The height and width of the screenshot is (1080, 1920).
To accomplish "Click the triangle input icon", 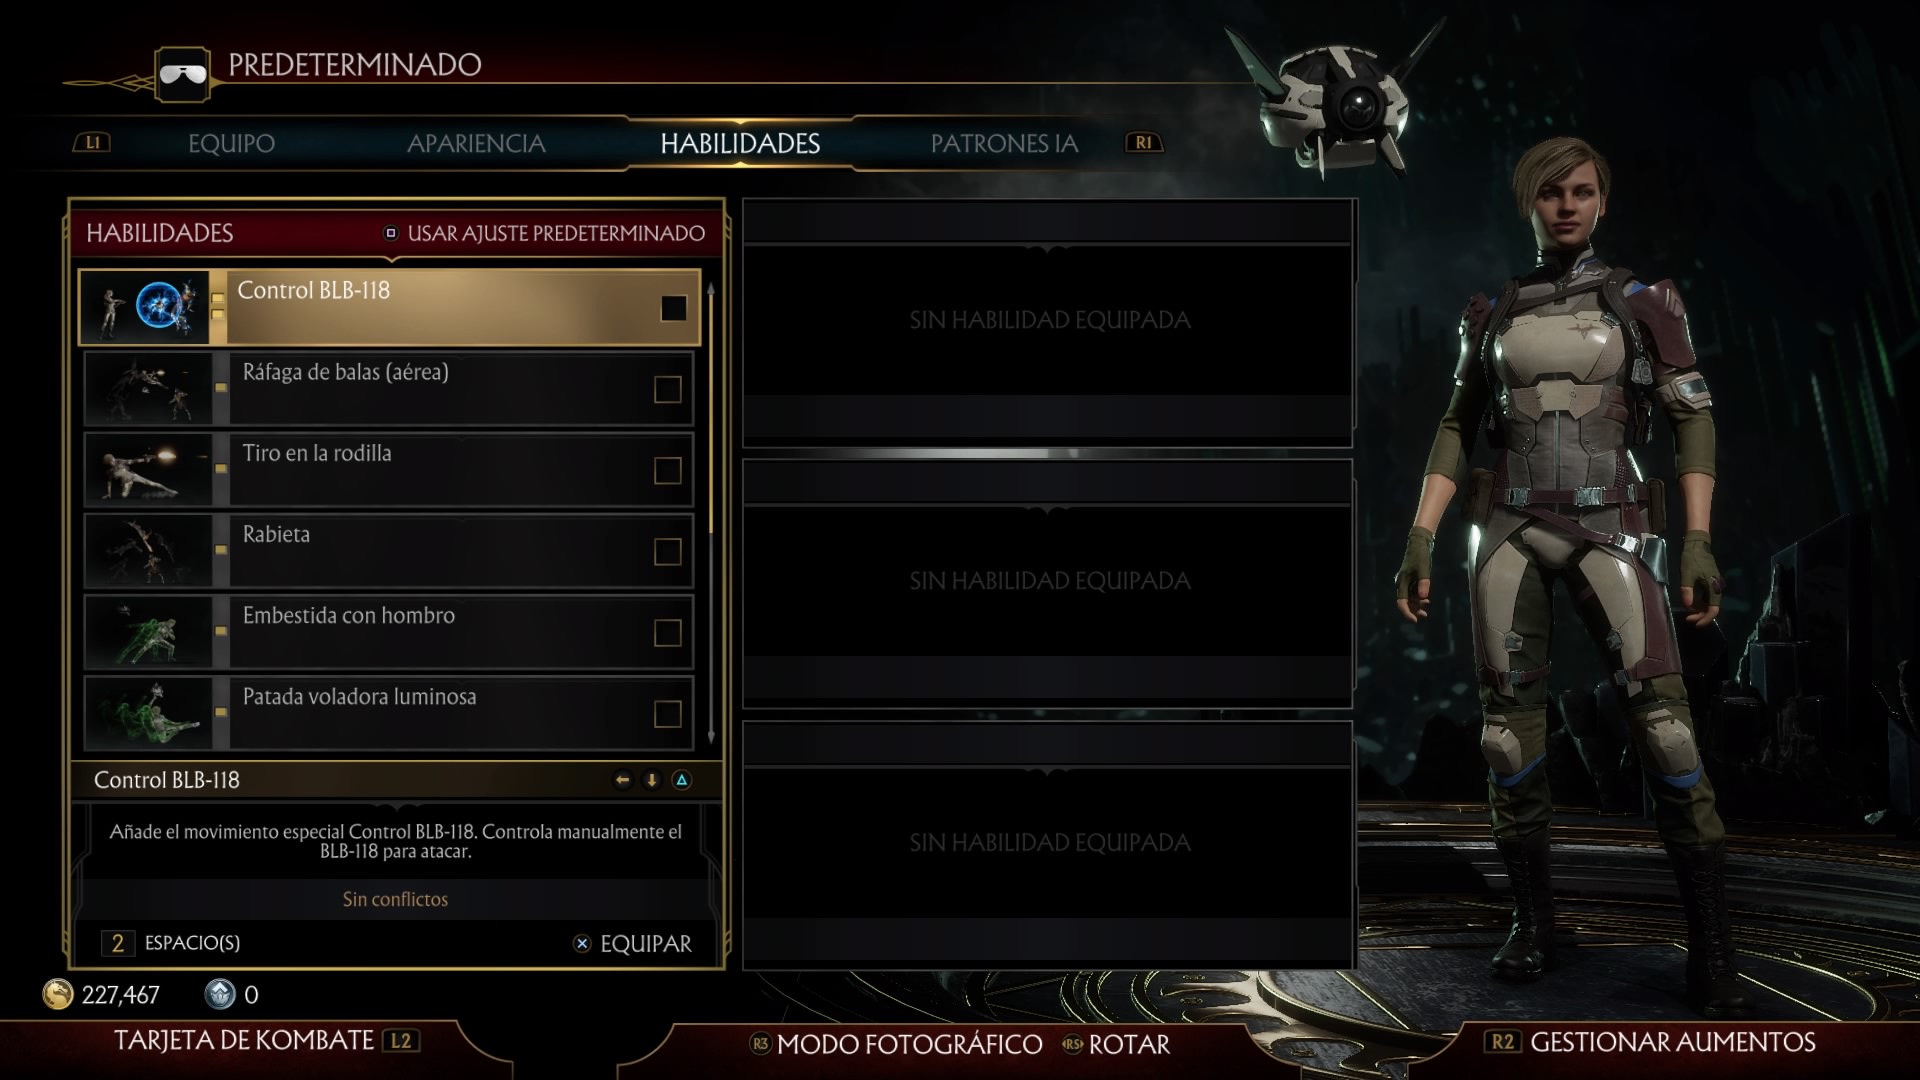I will [682, 780].
